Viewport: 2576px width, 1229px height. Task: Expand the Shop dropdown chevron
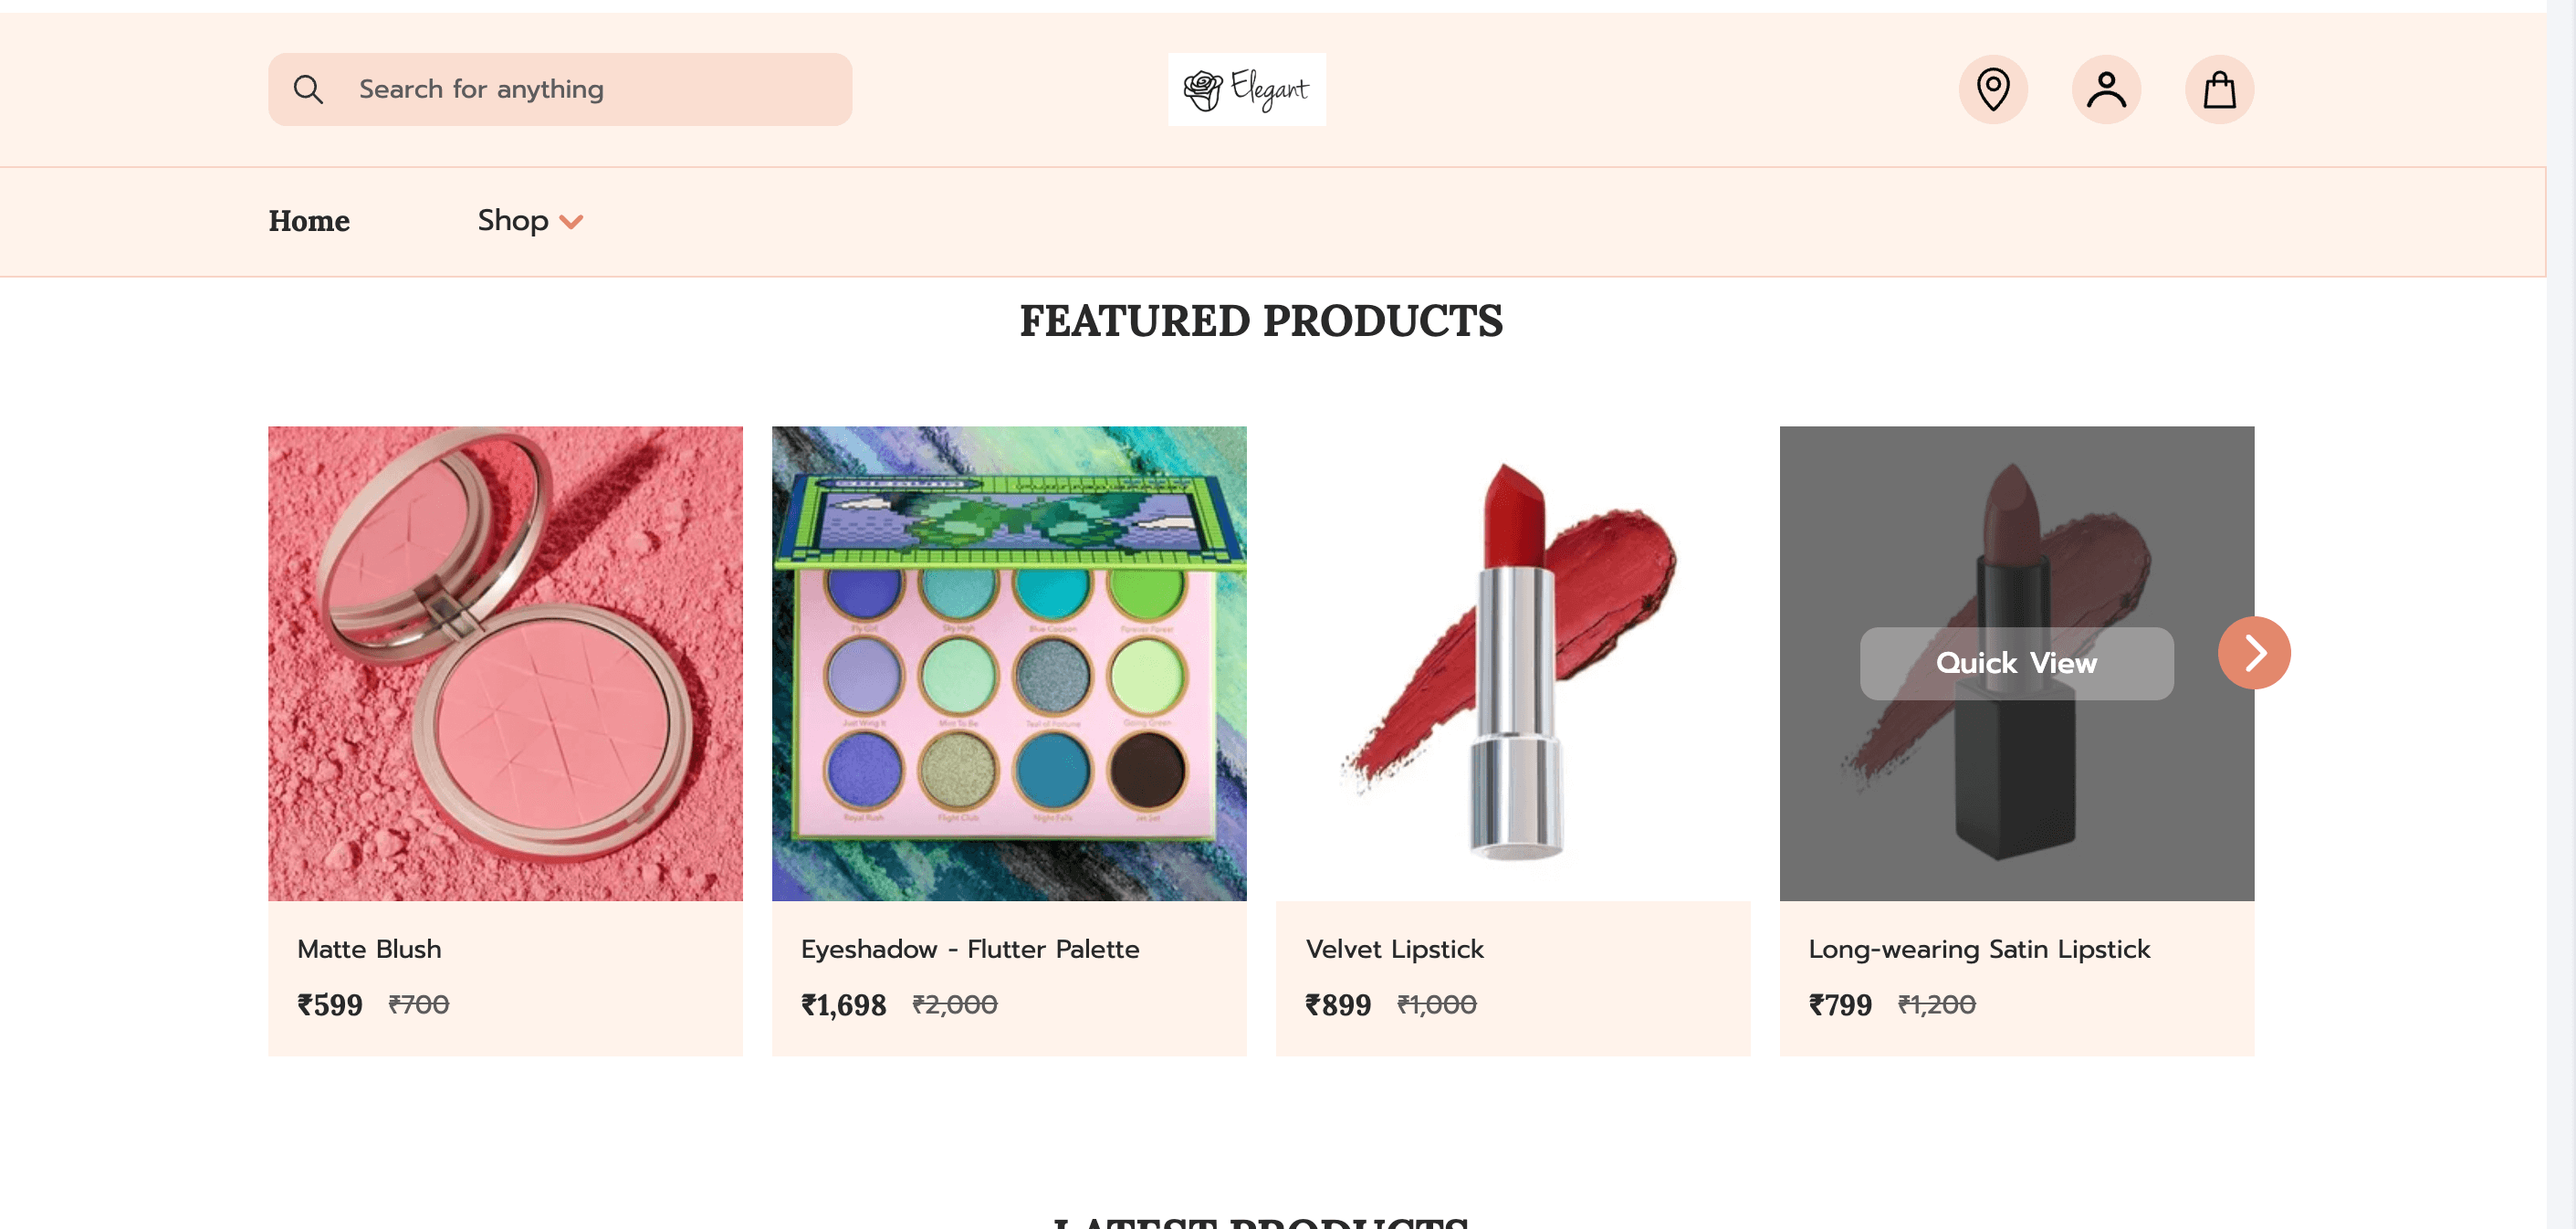[571, 222]
